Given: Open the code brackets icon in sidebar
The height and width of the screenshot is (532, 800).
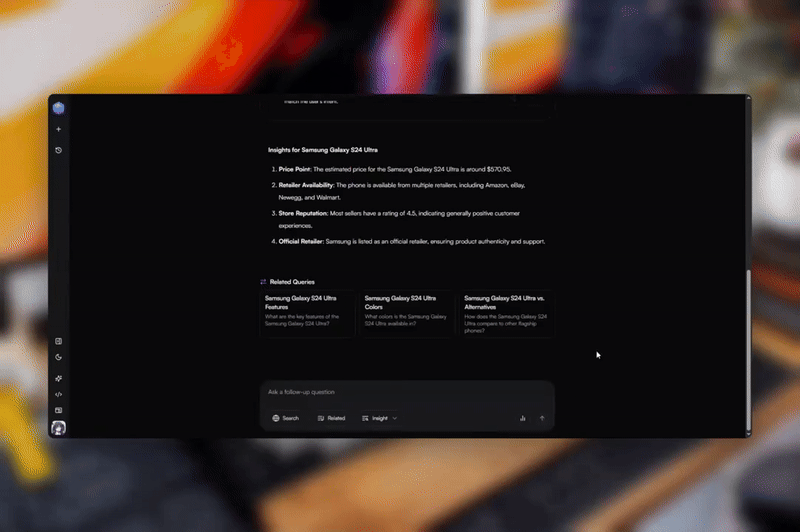Looking at the screenshot, I should 58,394.
